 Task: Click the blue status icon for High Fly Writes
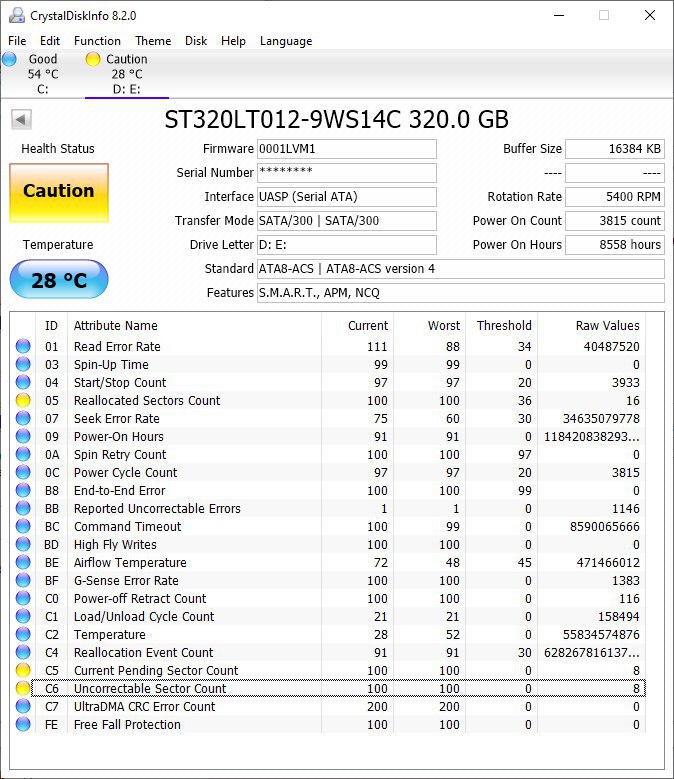click(x=23, y=544)
